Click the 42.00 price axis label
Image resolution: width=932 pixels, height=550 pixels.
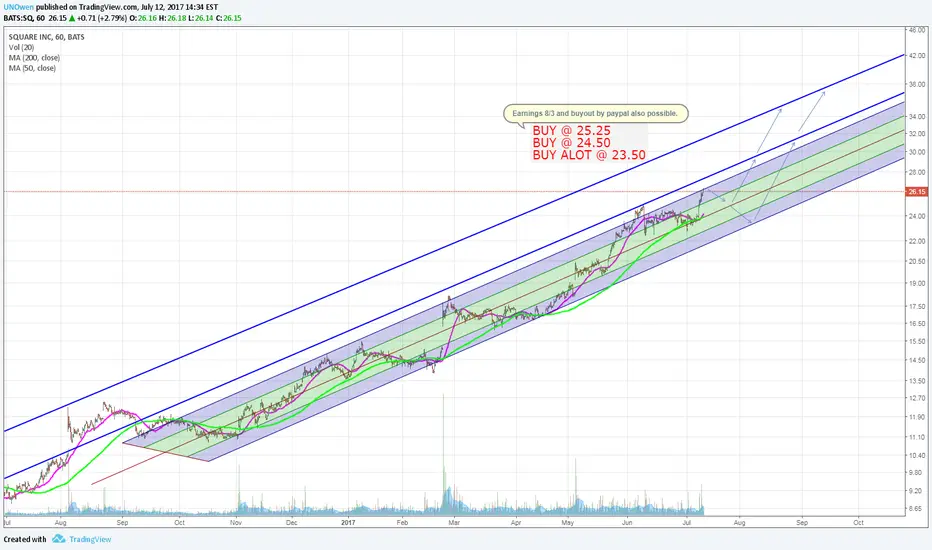[x=917, y=55]
